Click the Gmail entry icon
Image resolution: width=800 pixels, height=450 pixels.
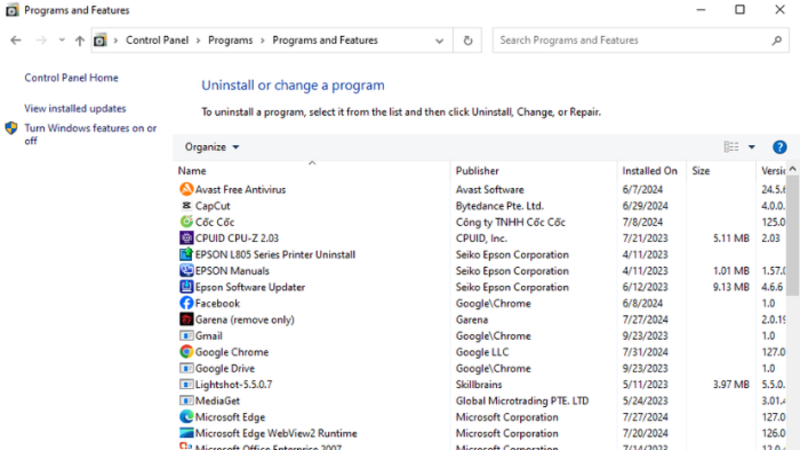click(186, 336)
